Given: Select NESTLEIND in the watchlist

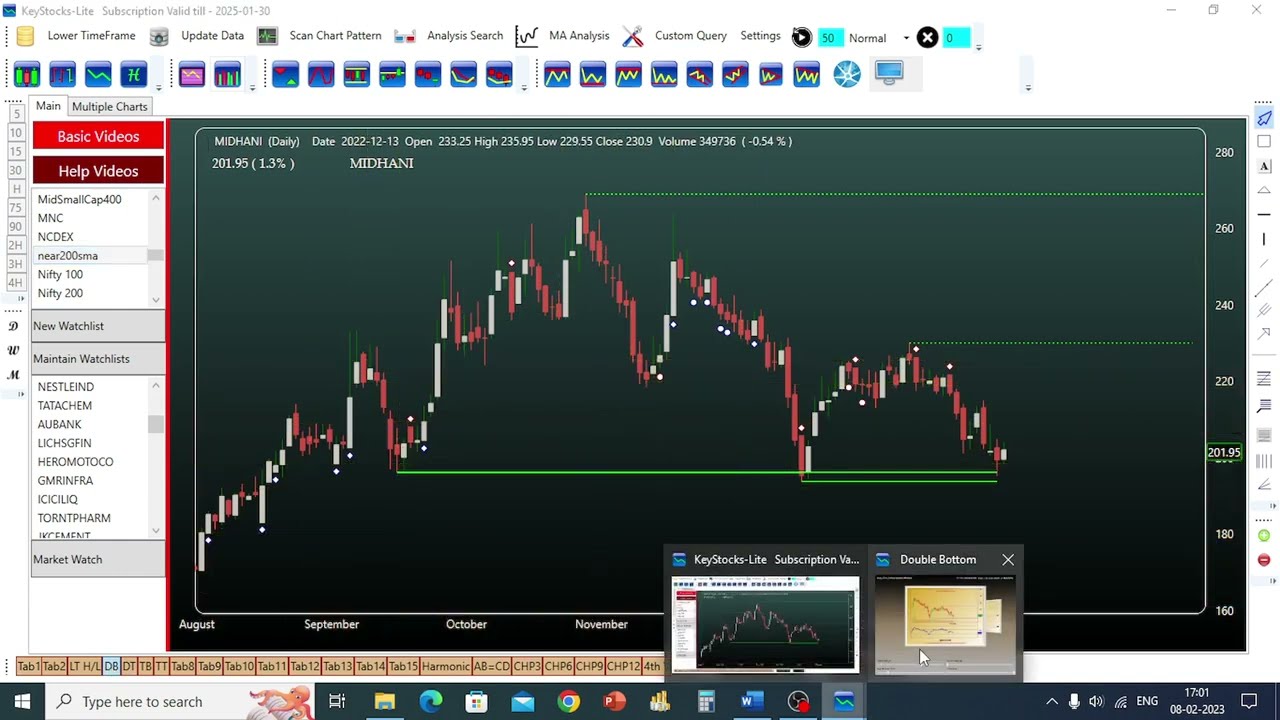Looking at the screenshot, I should [x=66, y=387].
